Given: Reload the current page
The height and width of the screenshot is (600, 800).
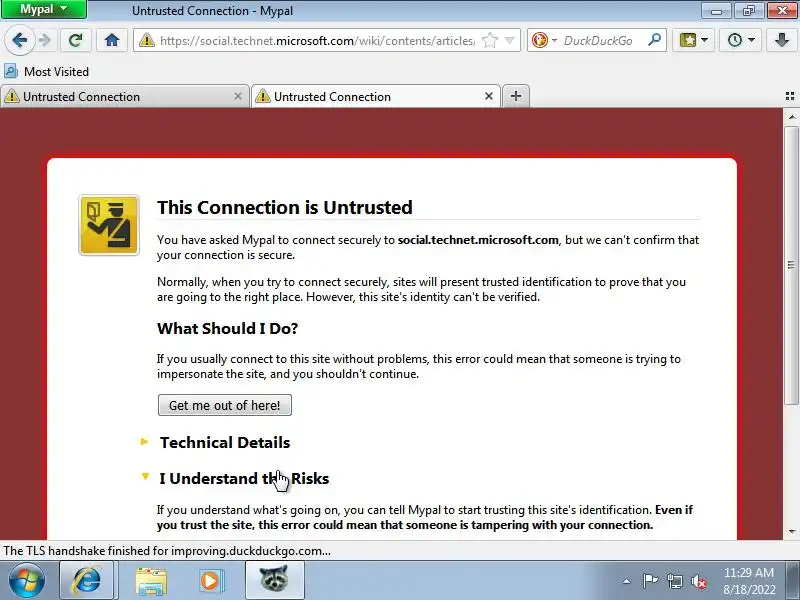Looking at the screenshot, I should click(x=76, y=40).
